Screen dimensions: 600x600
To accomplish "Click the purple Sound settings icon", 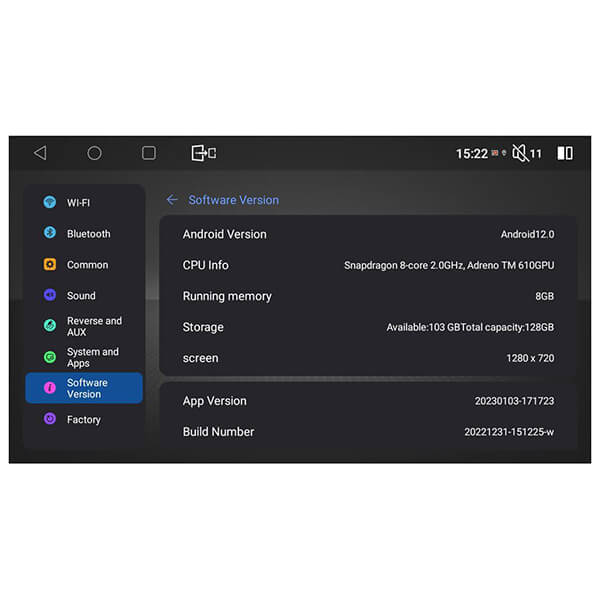I will pyautogui.click(x=50, y=296).
